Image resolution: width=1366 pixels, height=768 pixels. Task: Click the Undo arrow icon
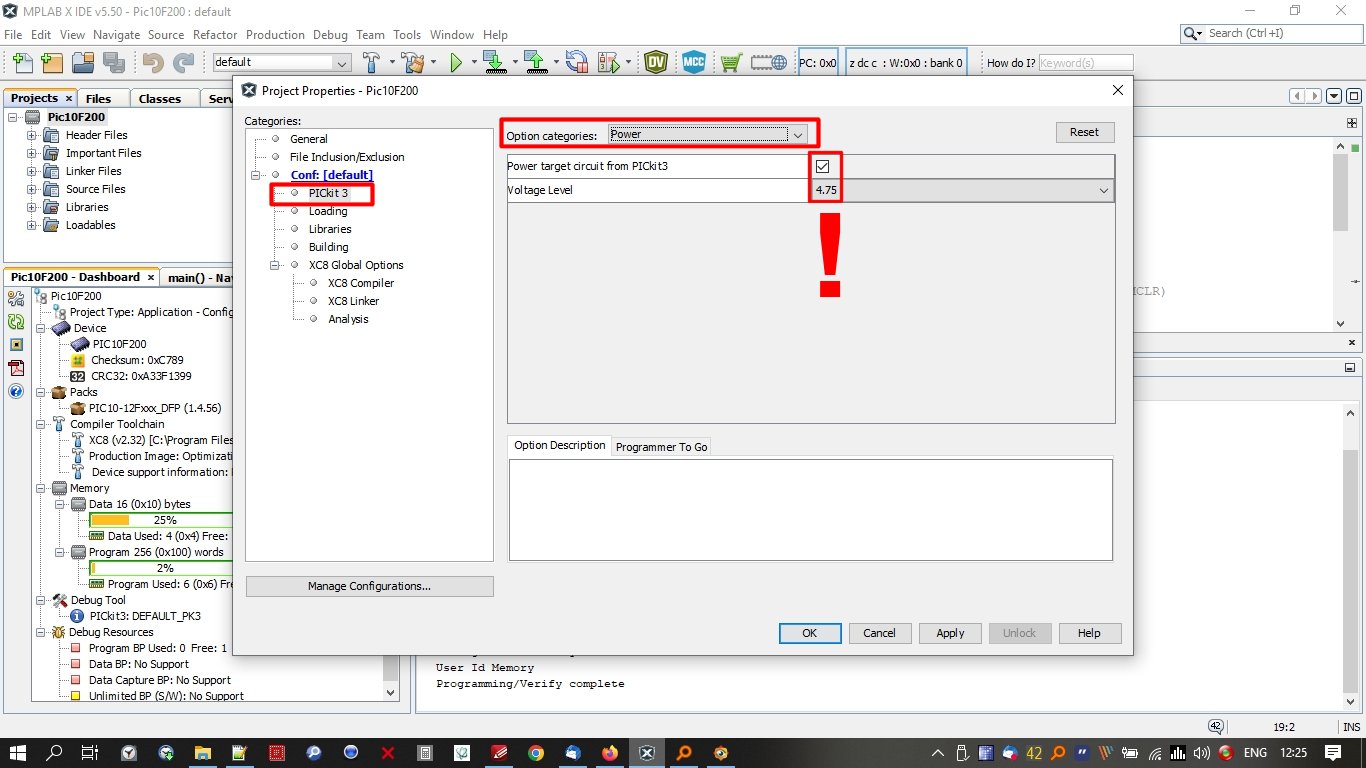153,62
